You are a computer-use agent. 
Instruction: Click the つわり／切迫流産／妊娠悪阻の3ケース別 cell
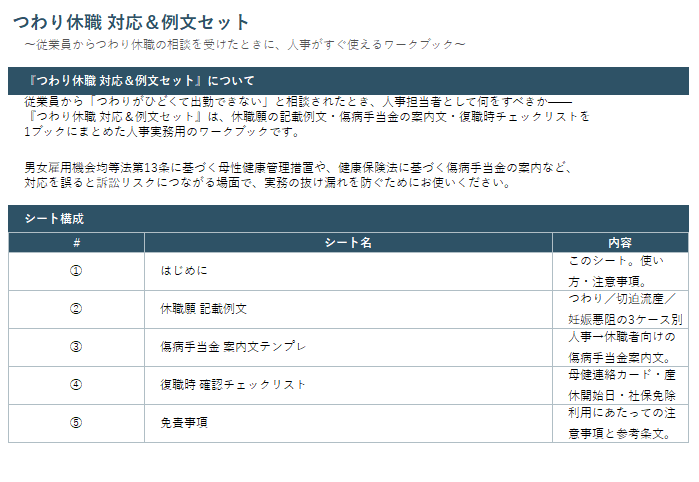[620, 309]
